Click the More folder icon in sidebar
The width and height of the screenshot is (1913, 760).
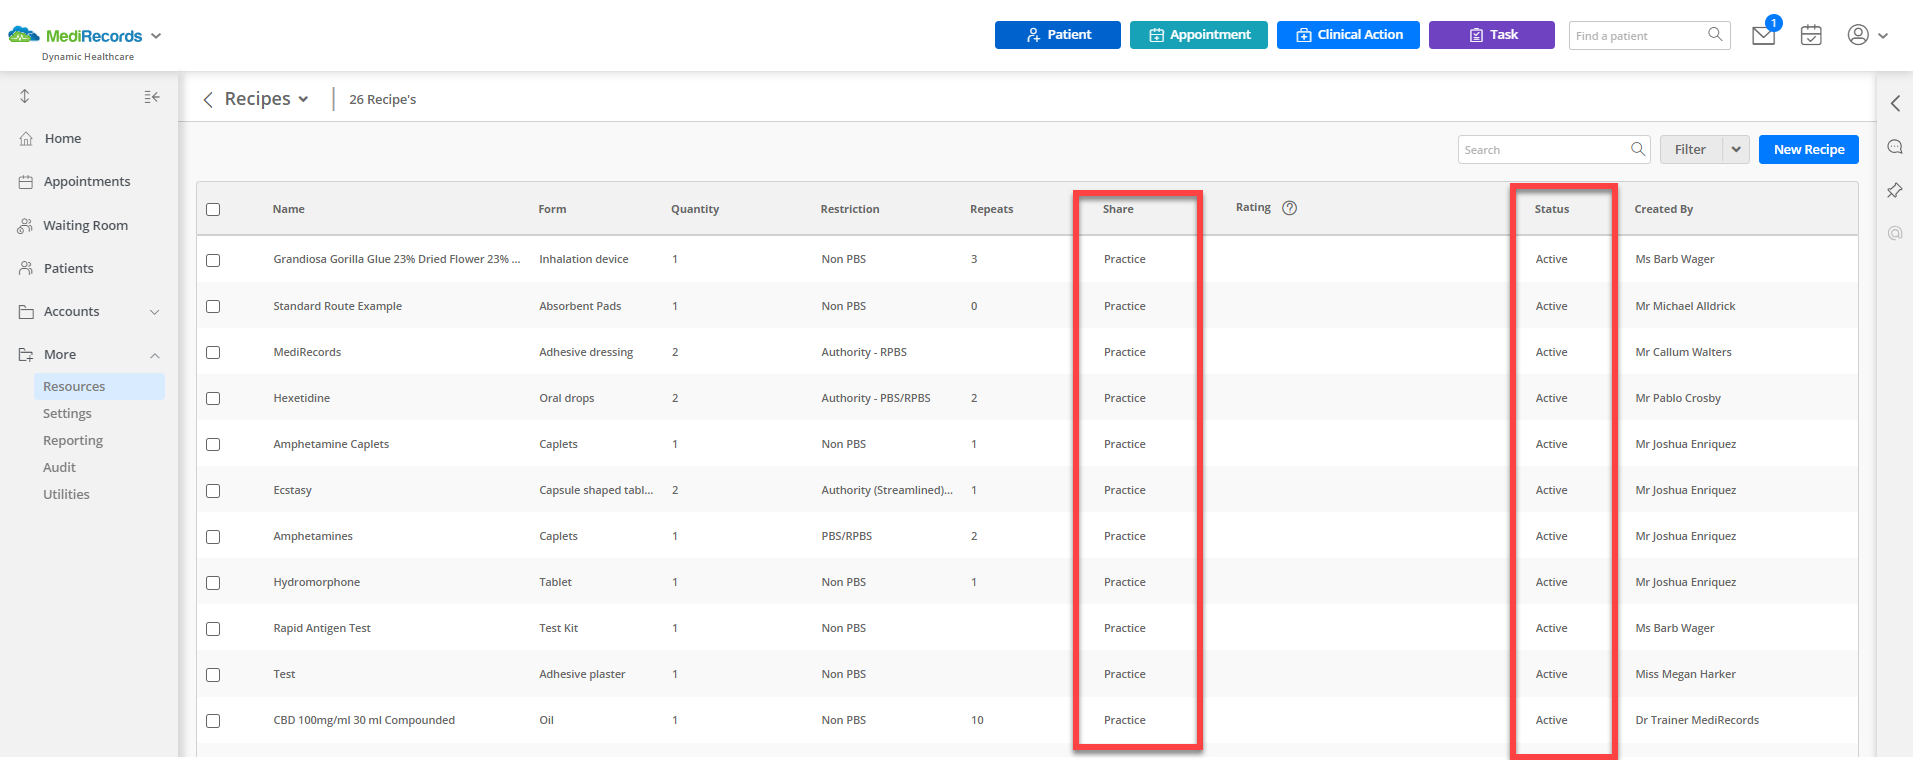[x=26, y=355]
